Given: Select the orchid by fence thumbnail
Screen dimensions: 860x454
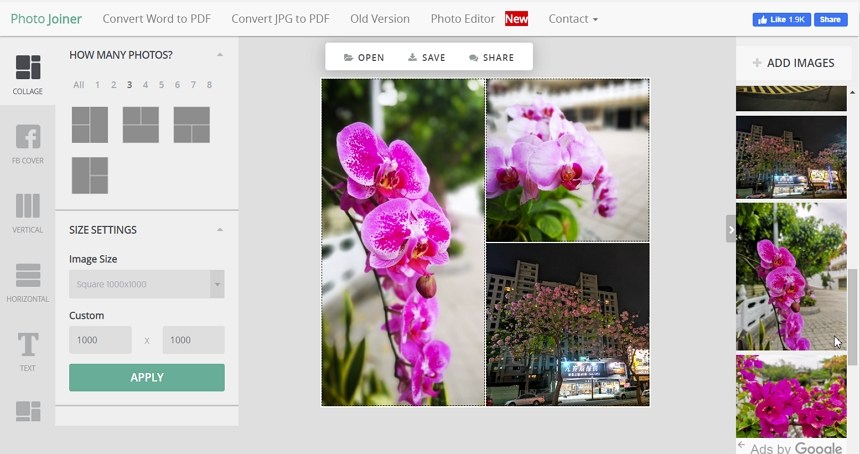Looking at the screenshot, I should 791,276.
